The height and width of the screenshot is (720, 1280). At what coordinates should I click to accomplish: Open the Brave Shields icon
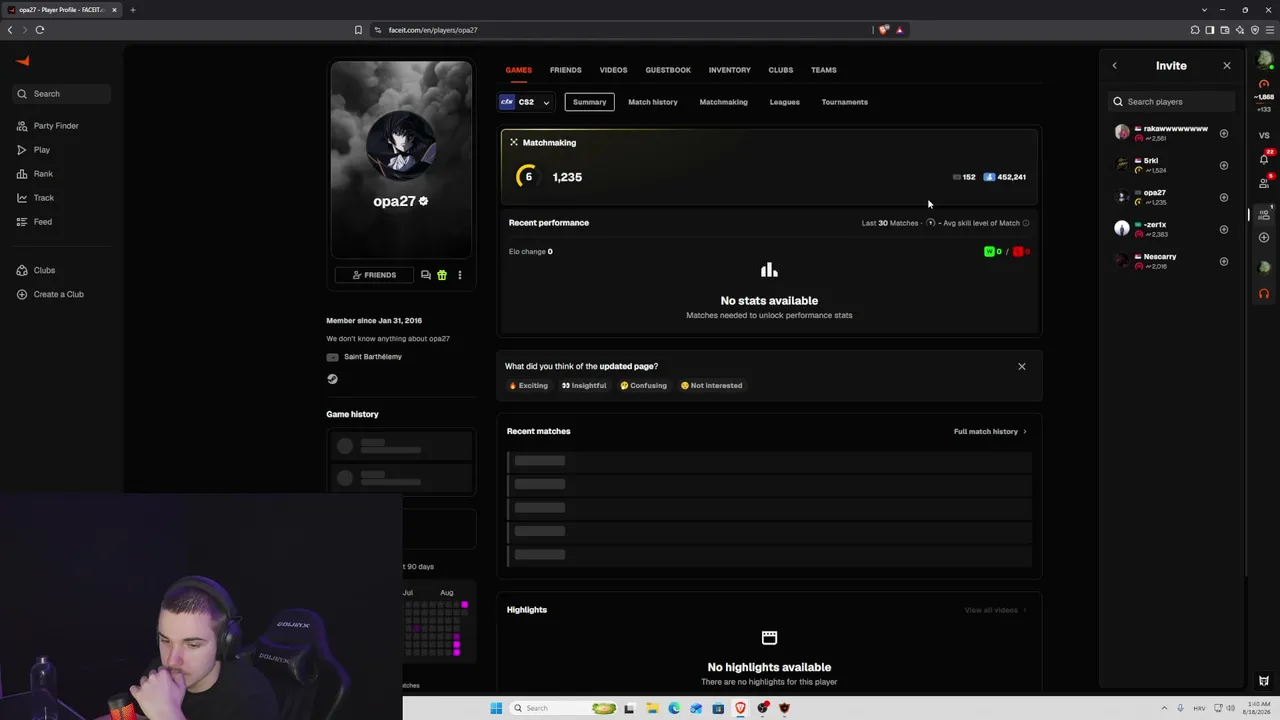(883, 30)
